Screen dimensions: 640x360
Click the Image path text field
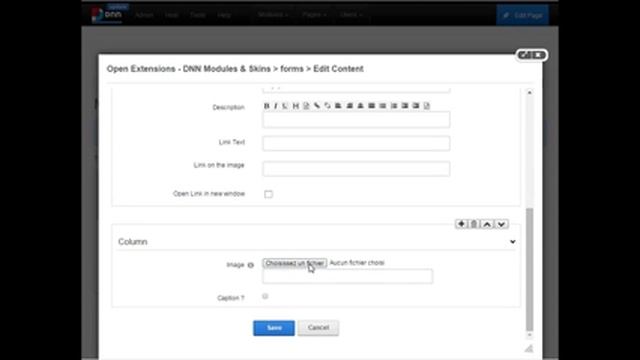[x=348, y=276]
